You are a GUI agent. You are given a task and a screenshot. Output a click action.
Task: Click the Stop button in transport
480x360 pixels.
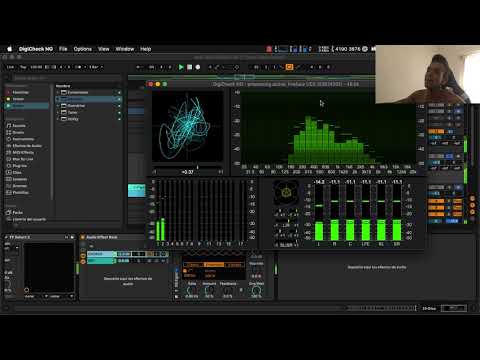[189, 67]
